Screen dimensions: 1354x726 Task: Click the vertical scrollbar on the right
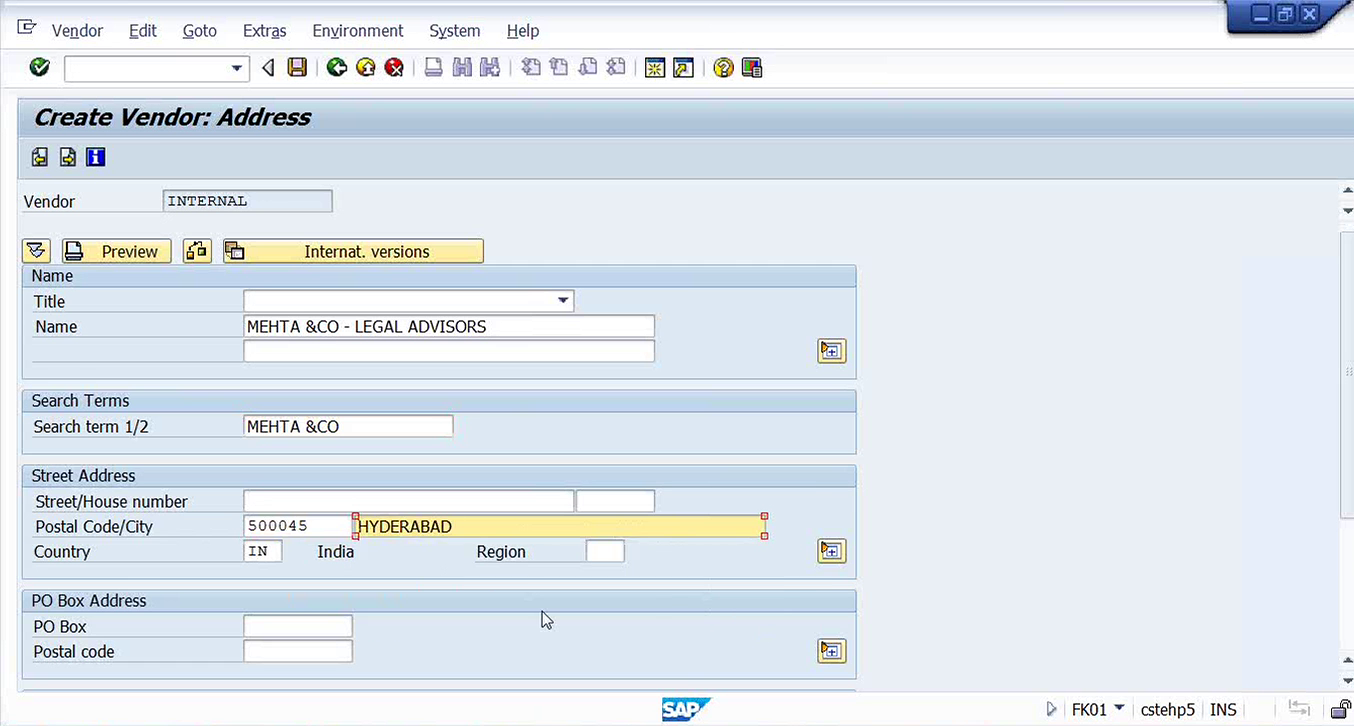click(1346, 374)
